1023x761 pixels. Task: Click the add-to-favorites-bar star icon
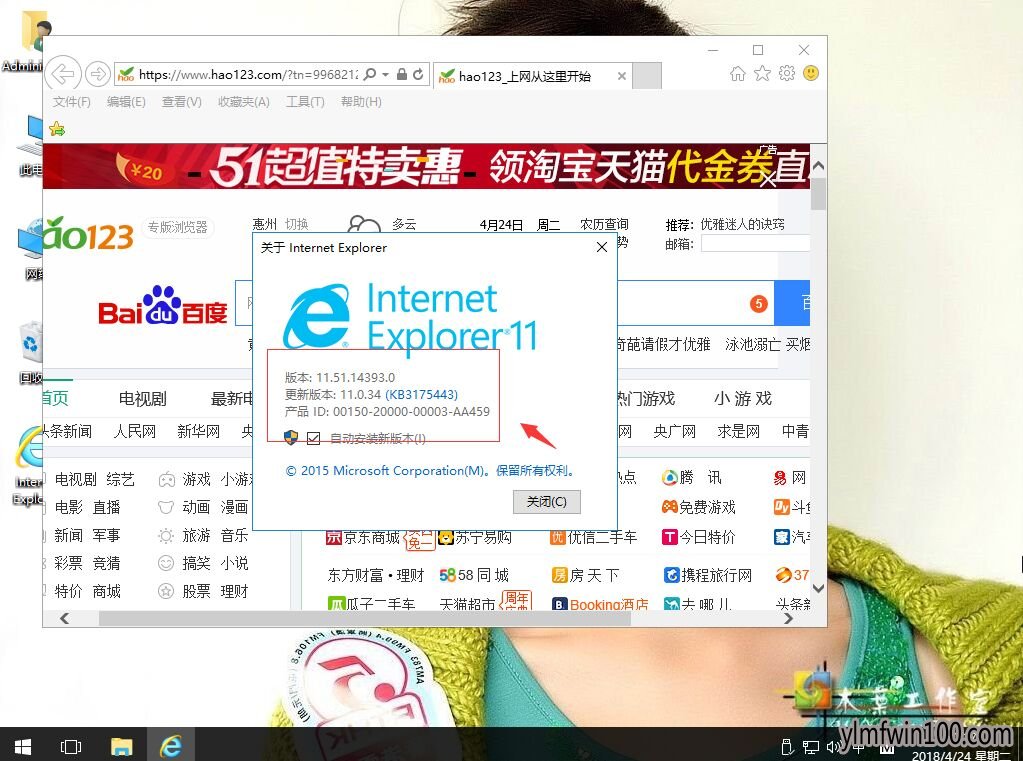57,129
